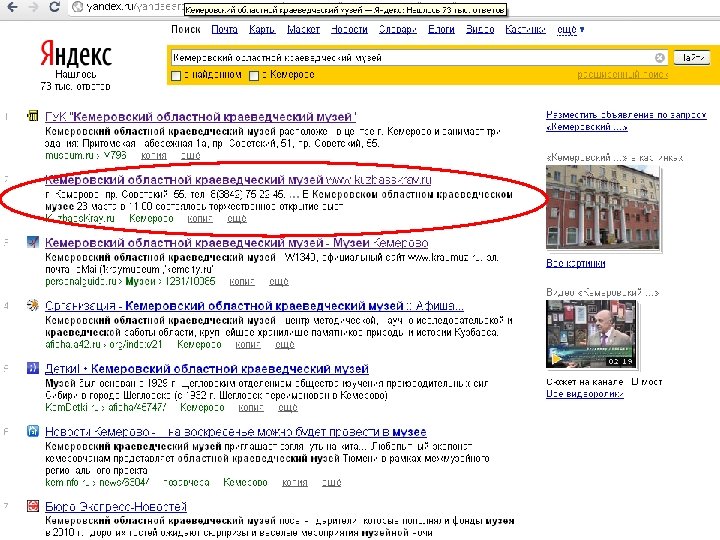Click favicon beside Новости Кемерово result
The image size is (720, 540).
pyautogui.click(x=33, y=431)
